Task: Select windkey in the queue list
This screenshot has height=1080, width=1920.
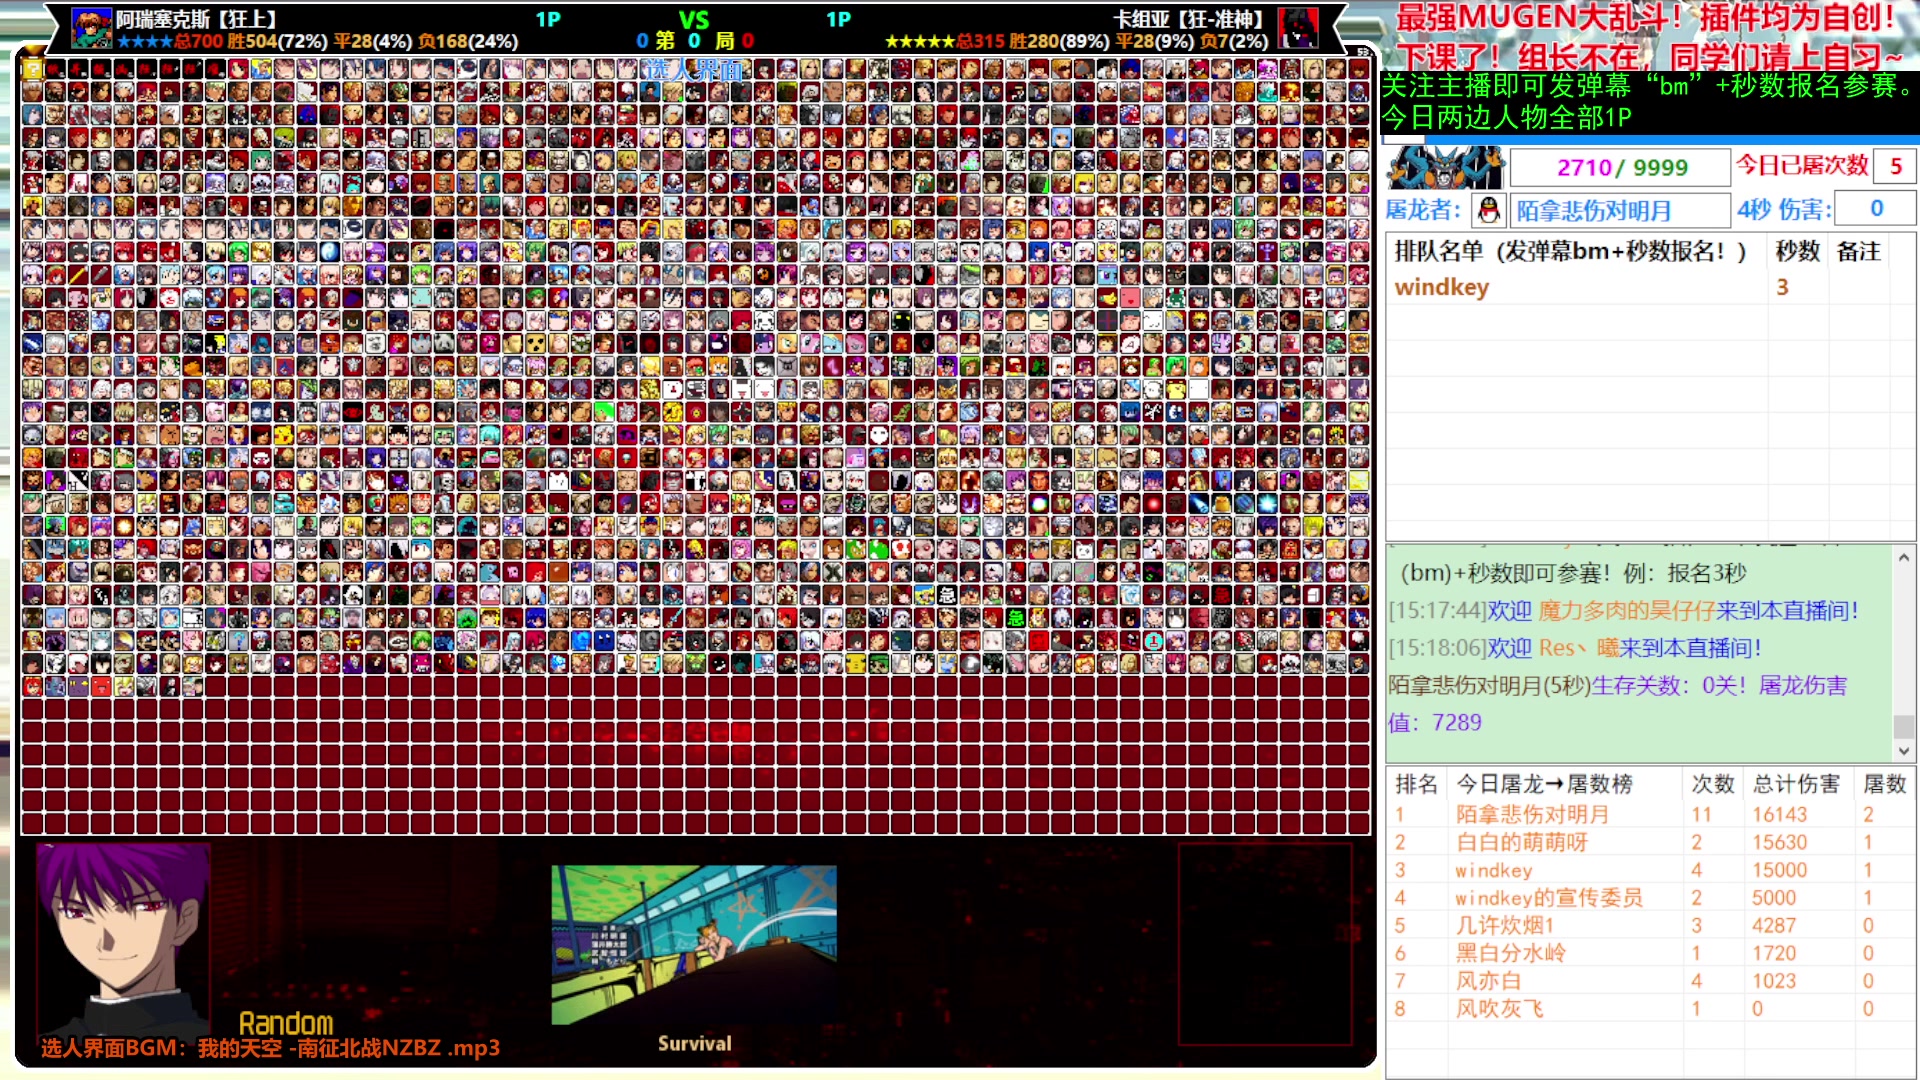Action: click(x=1441, y=287)
